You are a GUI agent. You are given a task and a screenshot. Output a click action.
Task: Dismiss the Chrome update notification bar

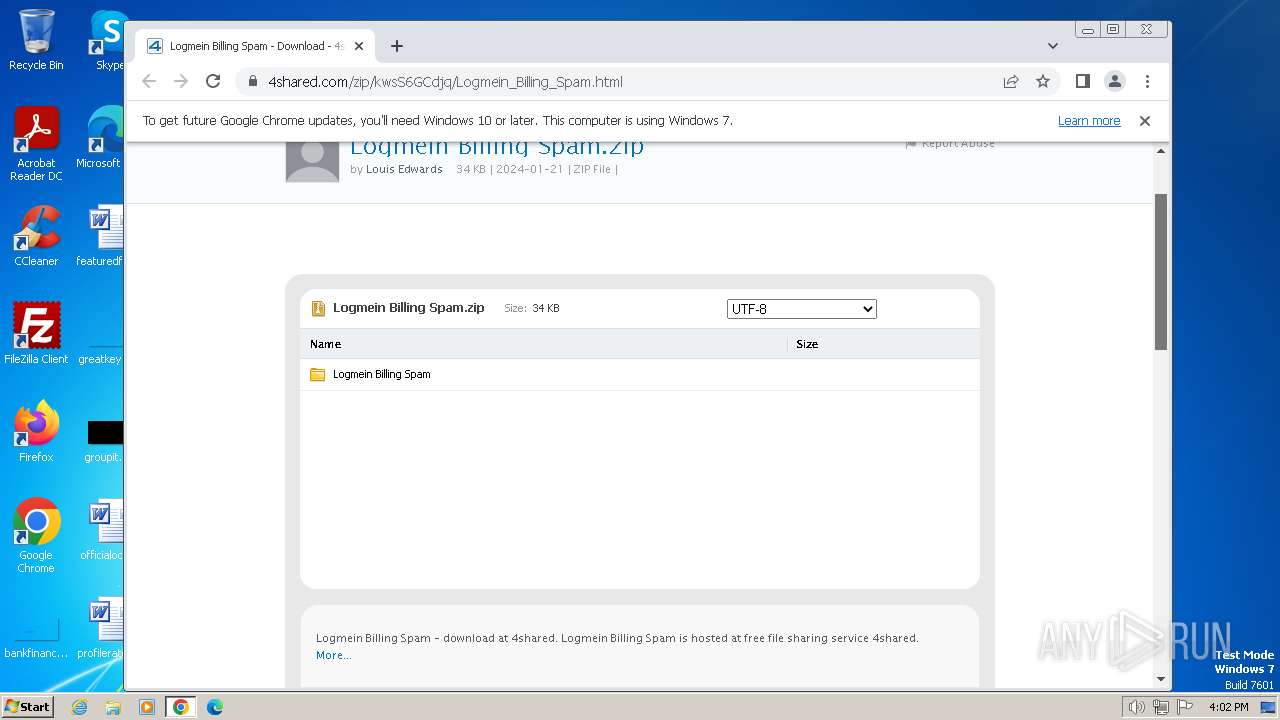(x=1145, y=121)
